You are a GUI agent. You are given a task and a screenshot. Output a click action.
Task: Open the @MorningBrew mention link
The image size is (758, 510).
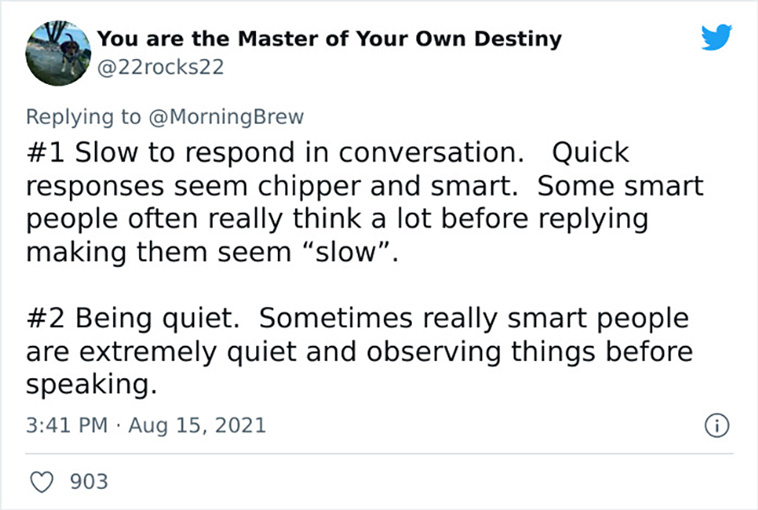tap(226, 117)
